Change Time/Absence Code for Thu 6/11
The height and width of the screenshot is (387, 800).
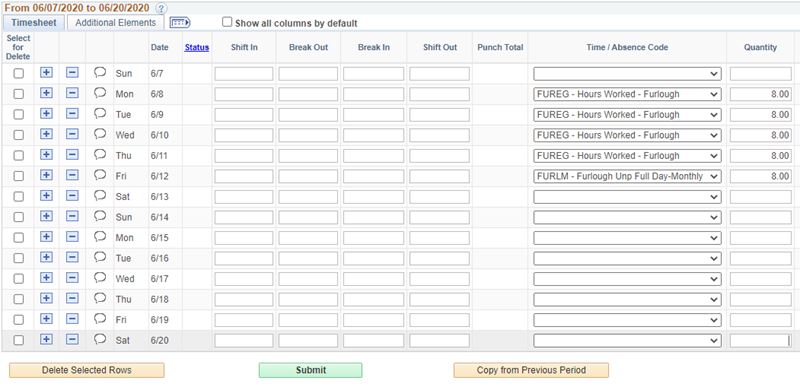(627, 156)
